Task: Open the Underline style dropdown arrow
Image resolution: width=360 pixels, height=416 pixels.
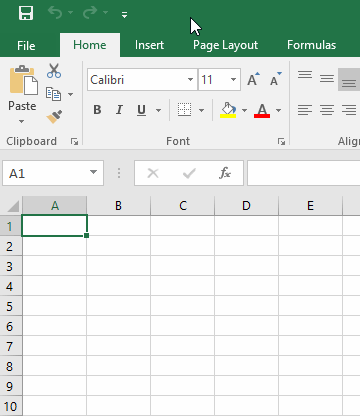Action: click(158, 110)
